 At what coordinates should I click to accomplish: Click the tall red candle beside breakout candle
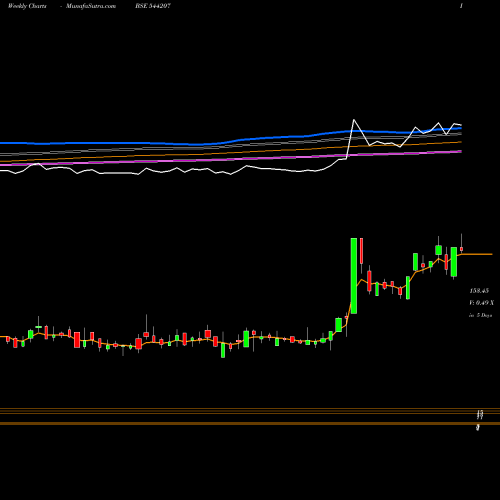pyautogui.click(x=361, y=251)
